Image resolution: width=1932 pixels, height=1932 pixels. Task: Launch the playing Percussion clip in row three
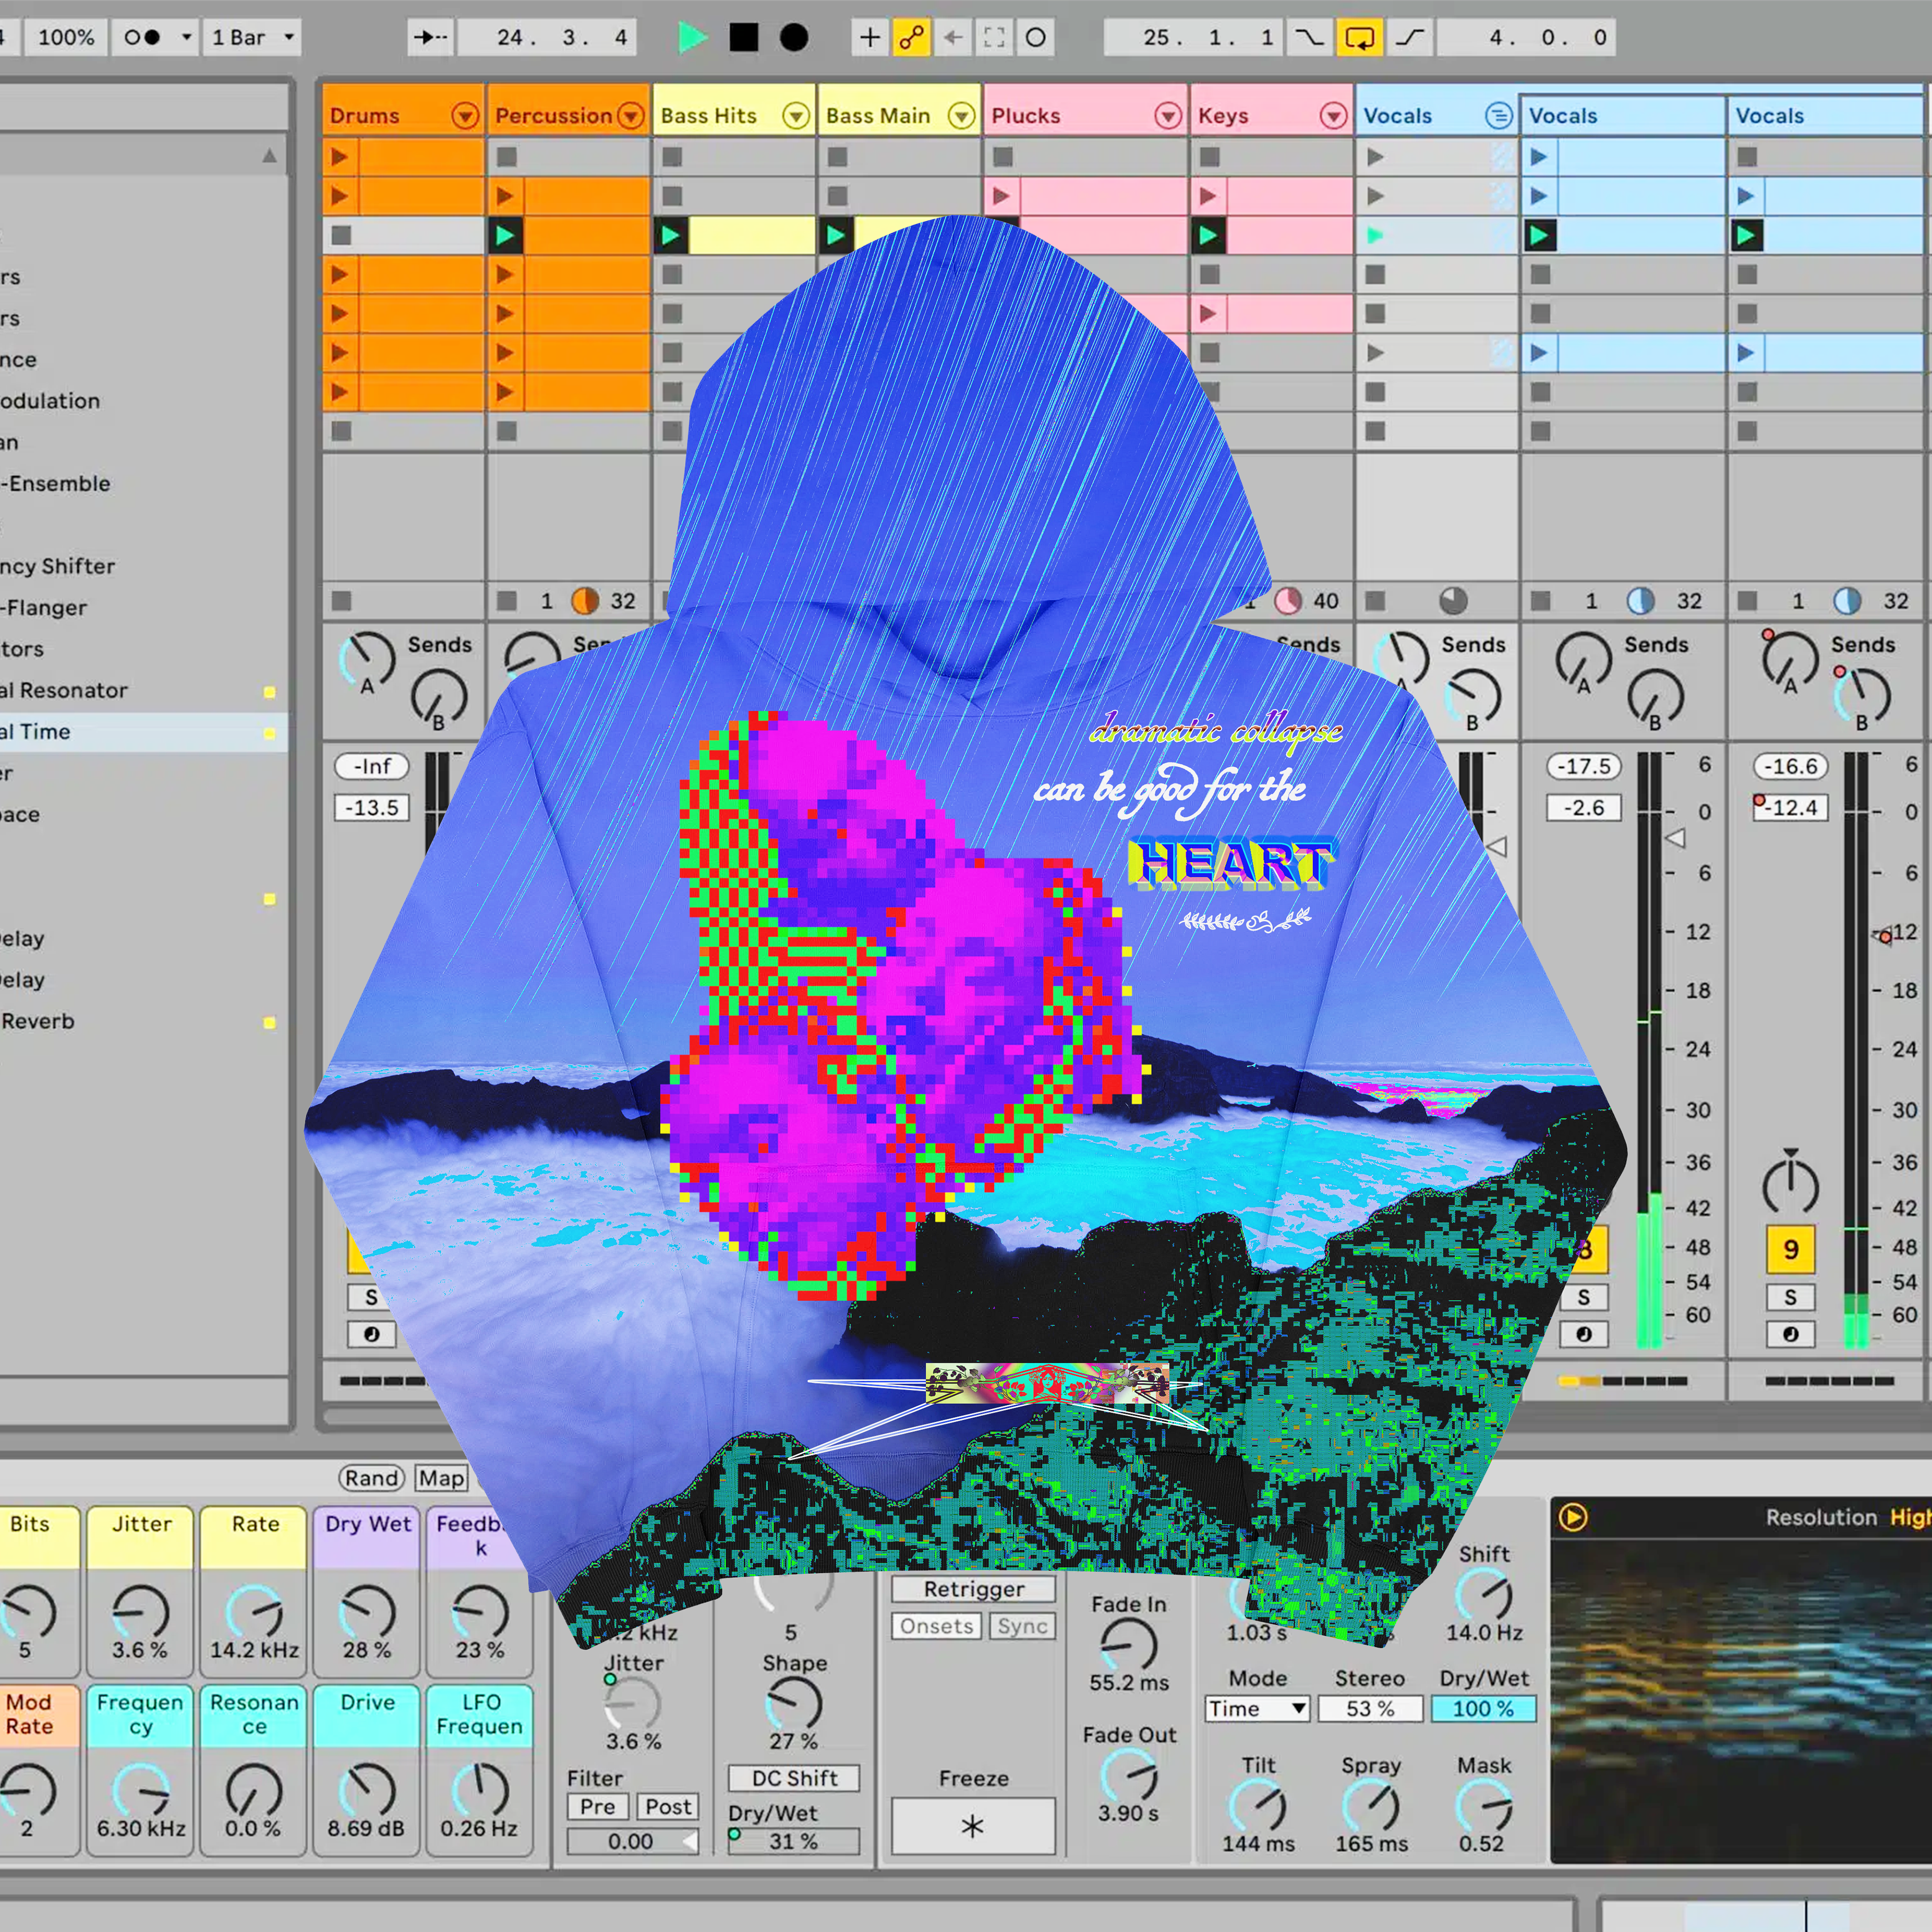click(x=505, y=236)
